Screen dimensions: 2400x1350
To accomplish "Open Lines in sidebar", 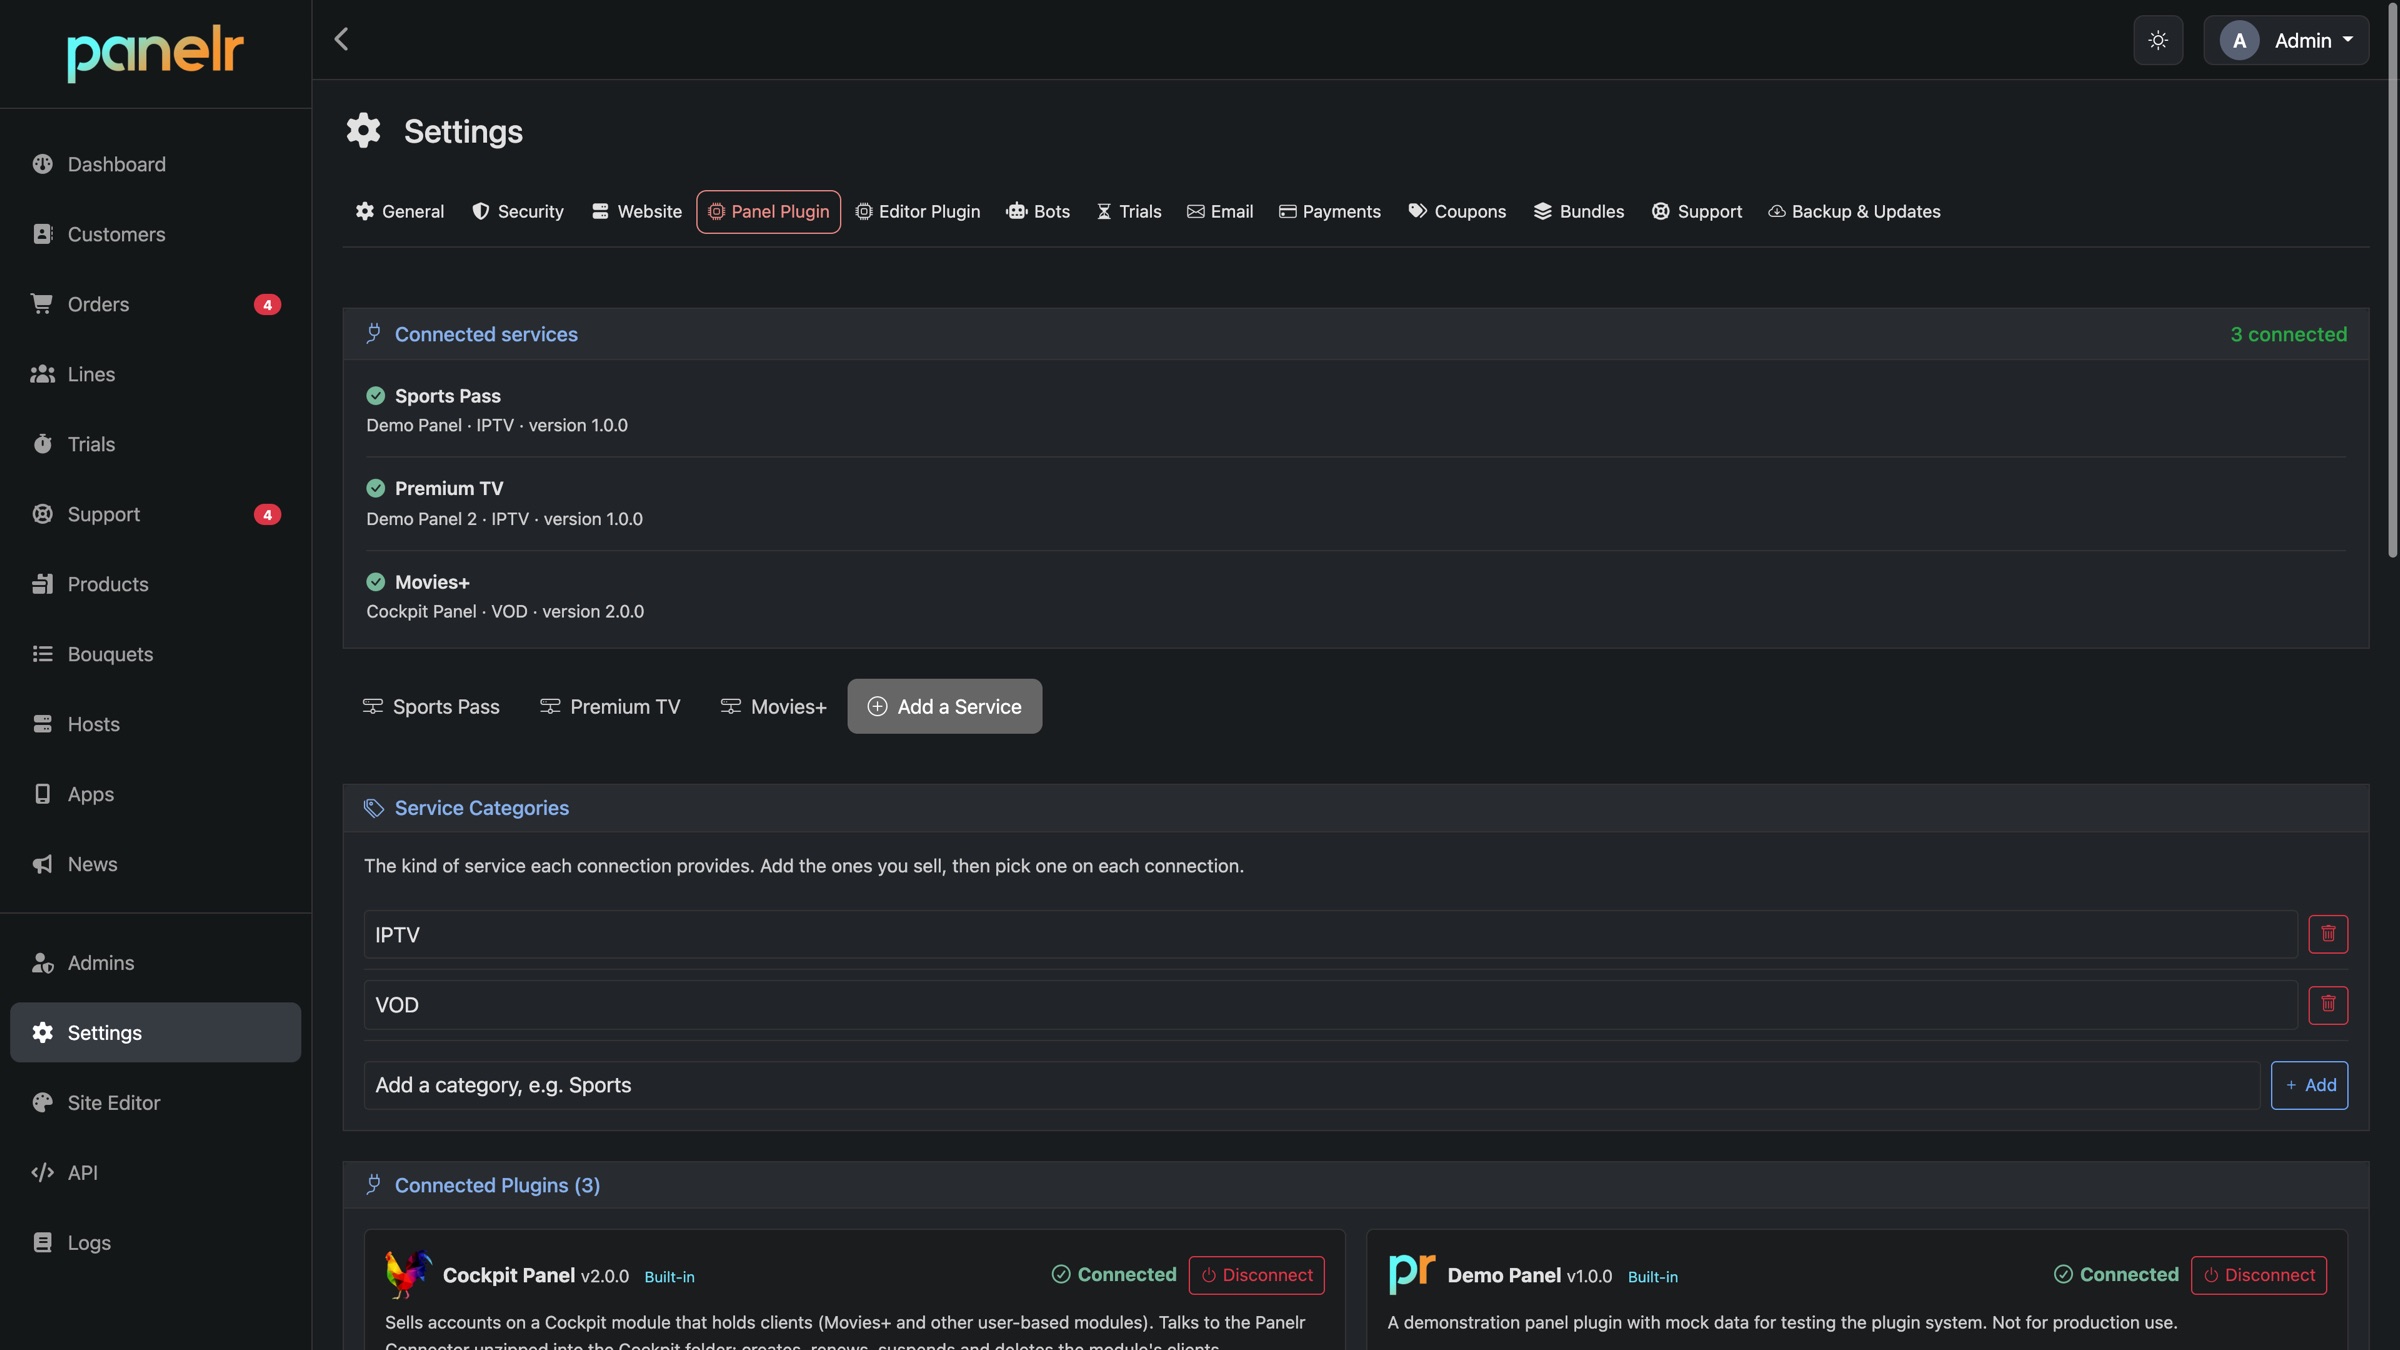I will click(x=155, y=374).
